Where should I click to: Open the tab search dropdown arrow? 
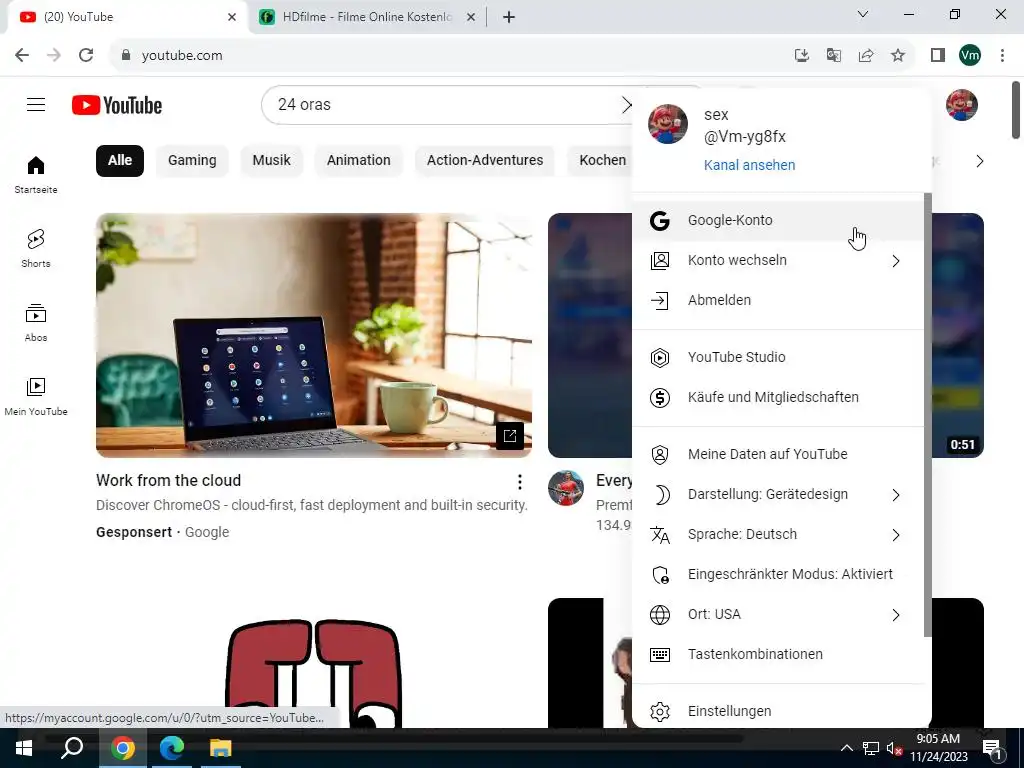863,14
